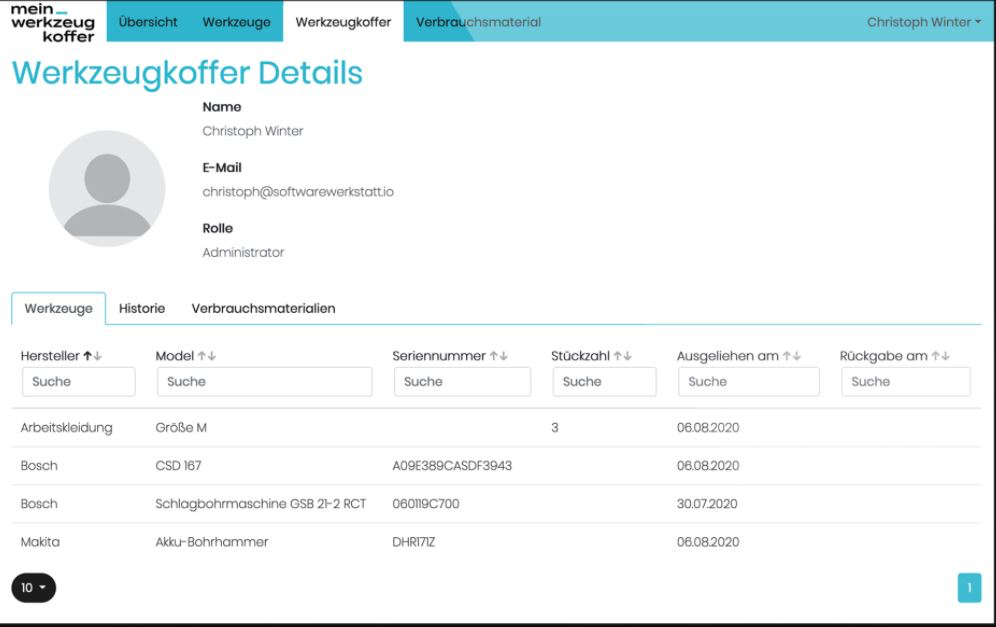Click the 30.07.2020 loan date
The width and height of the screenshot is (996, 627).
[x=707, y=504]
